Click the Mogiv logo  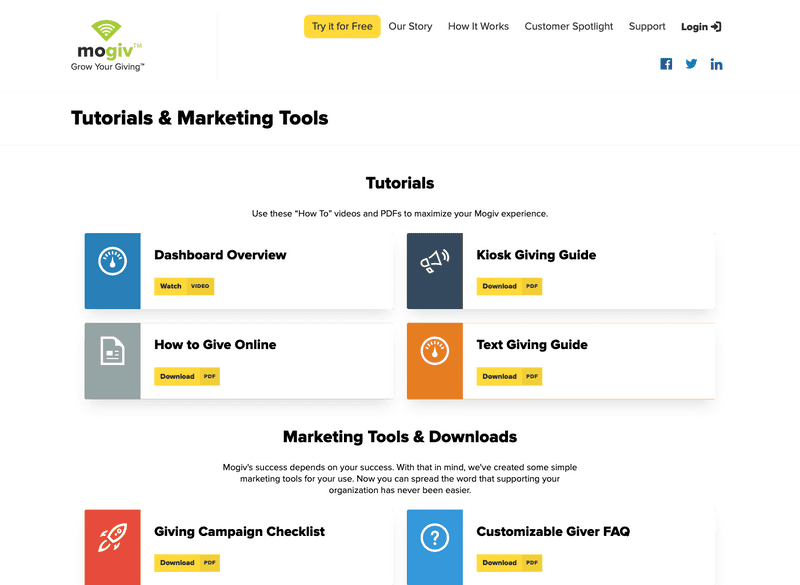pyautogui.click(x=108, y=45)
